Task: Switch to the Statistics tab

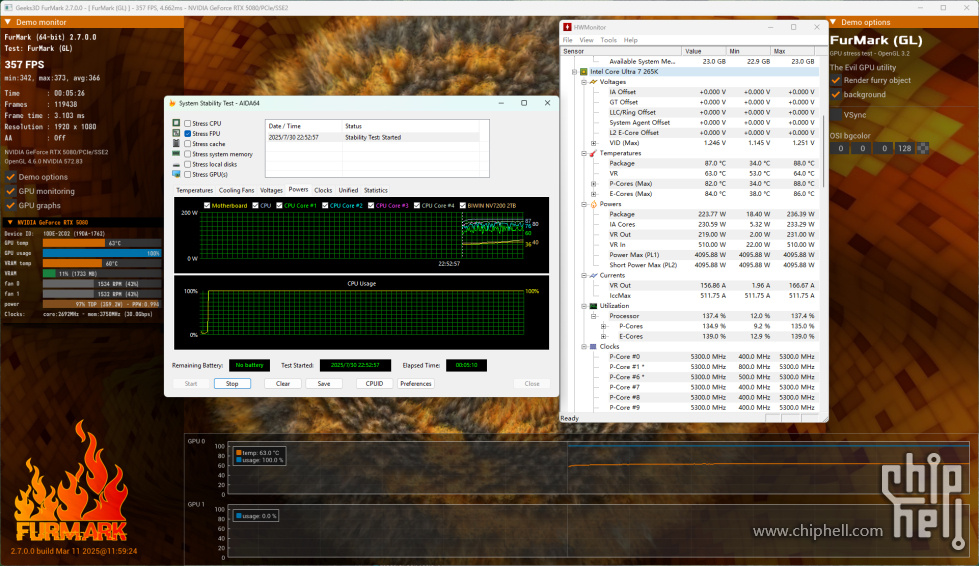Action: 376,190
